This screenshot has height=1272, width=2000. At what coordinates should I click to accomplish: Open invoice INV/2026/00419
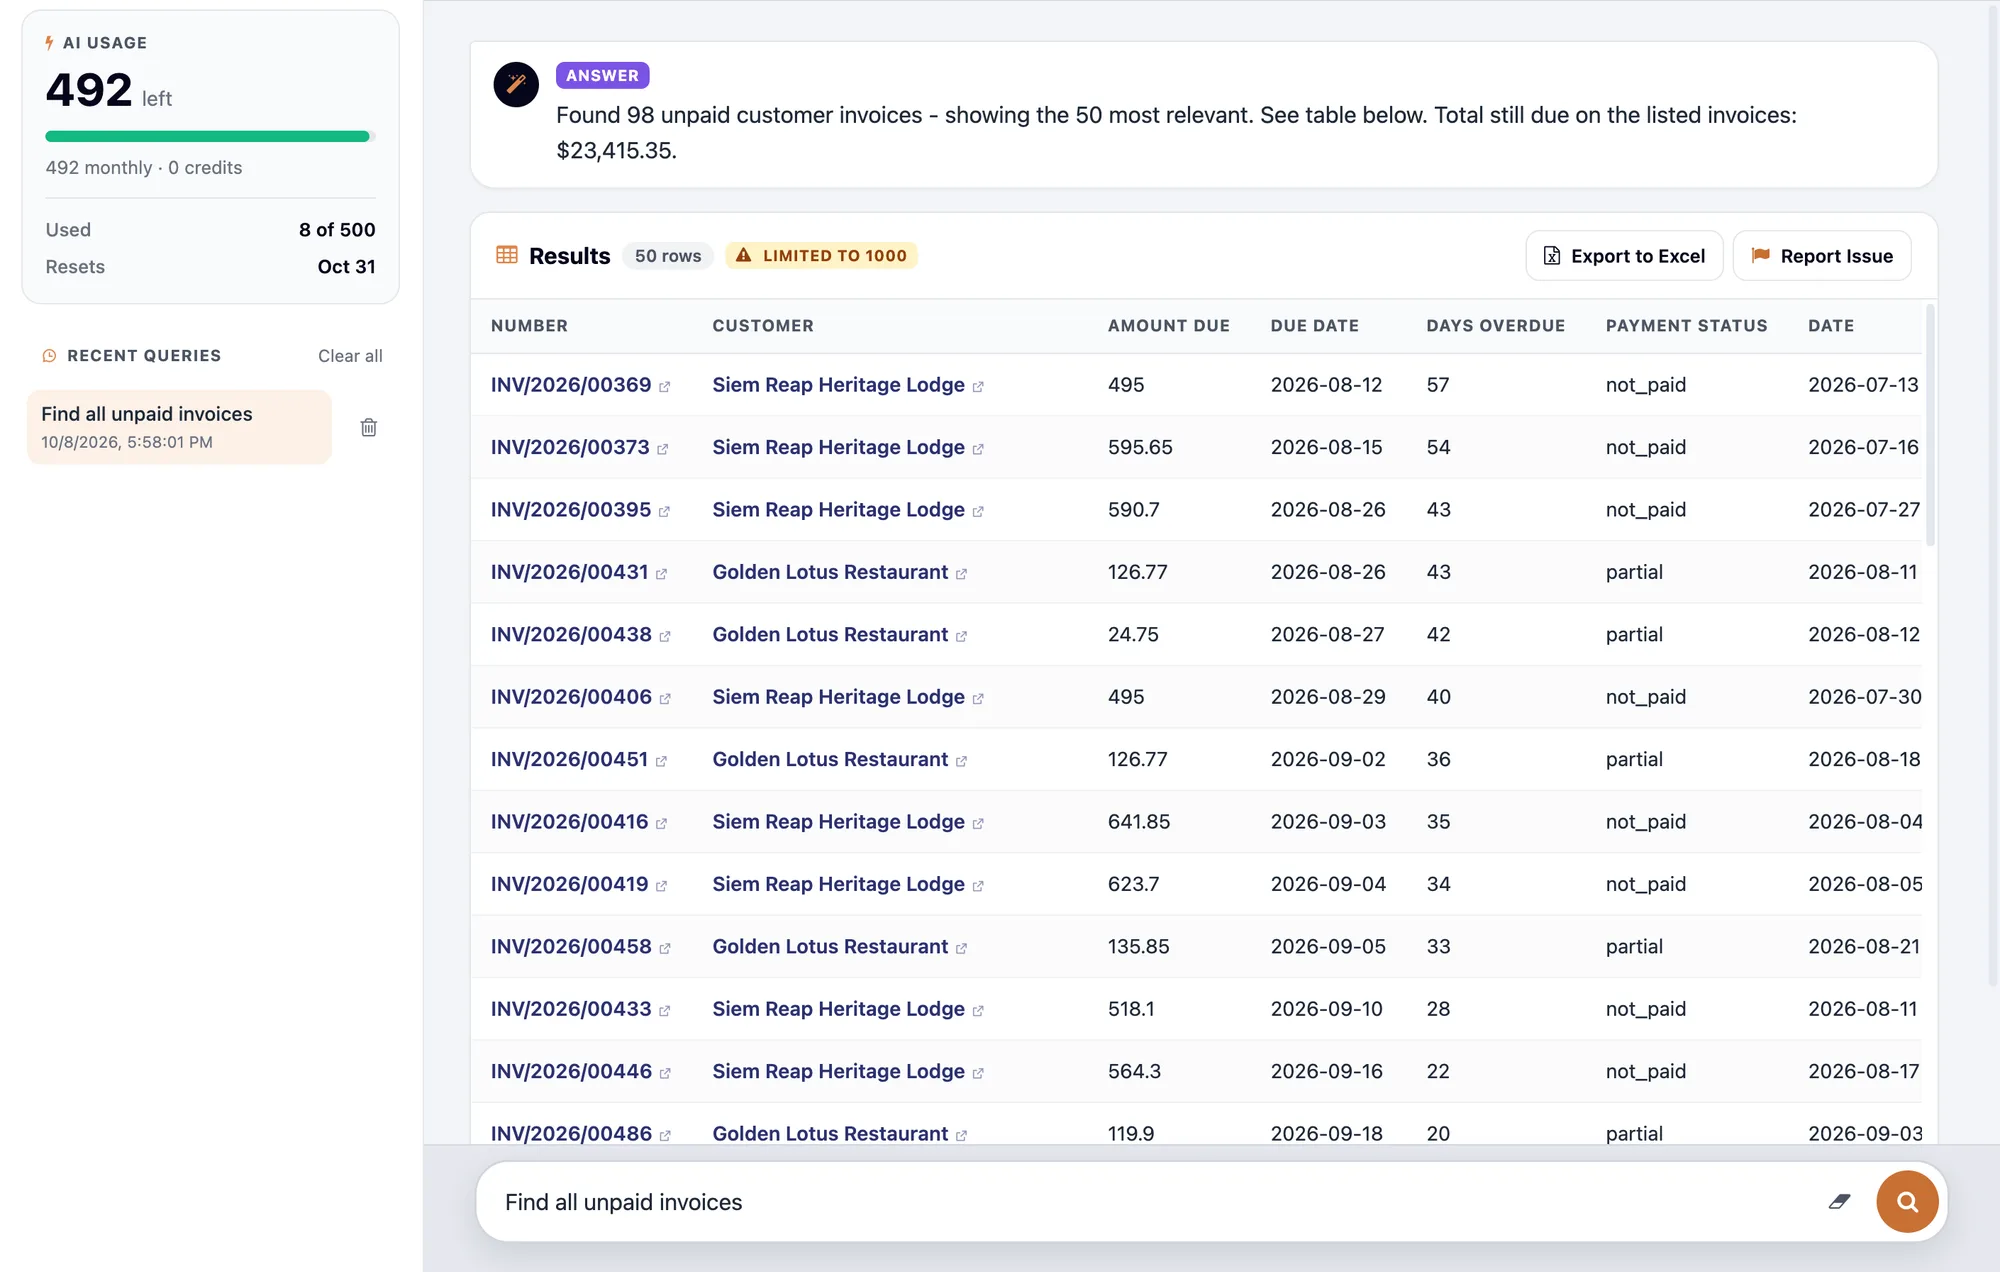(x=569, y=884)
